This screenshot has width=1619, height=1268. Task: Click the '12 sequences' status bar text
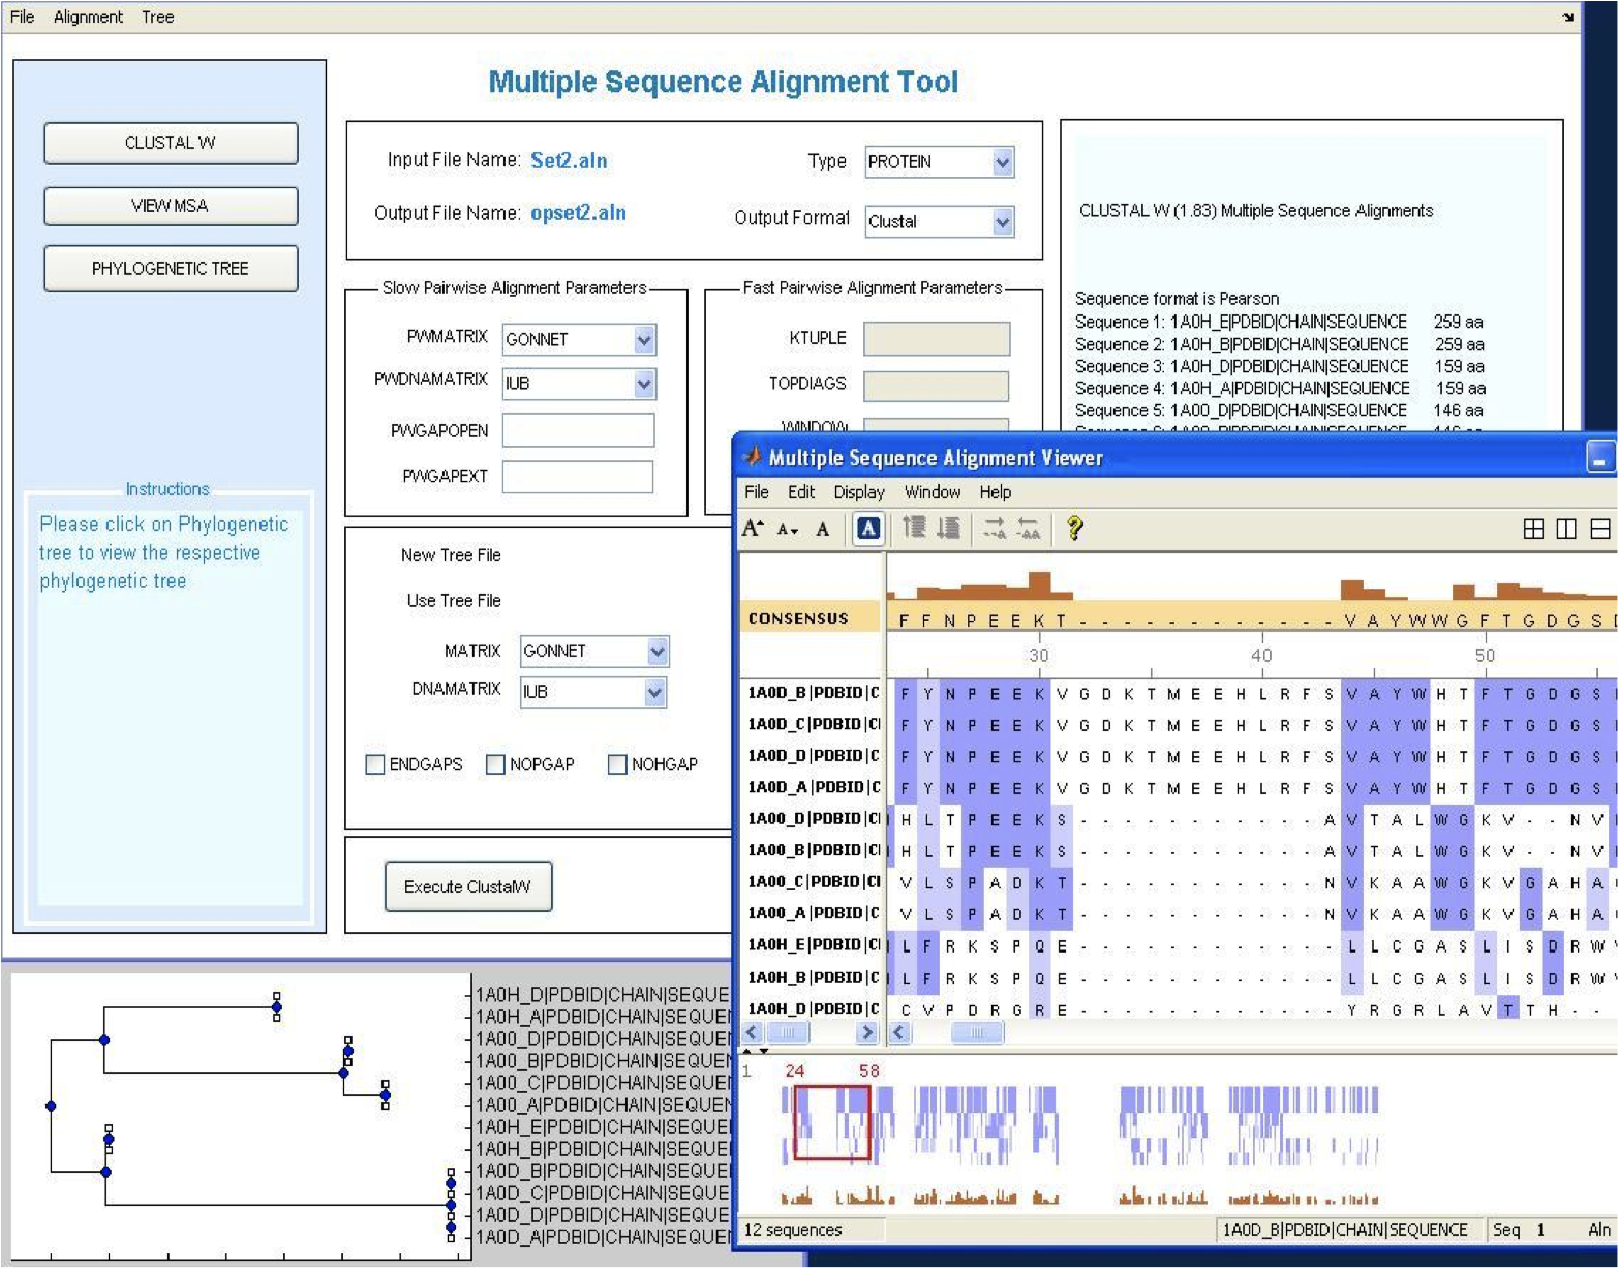pyautogui.click(x=793, y=1230)
